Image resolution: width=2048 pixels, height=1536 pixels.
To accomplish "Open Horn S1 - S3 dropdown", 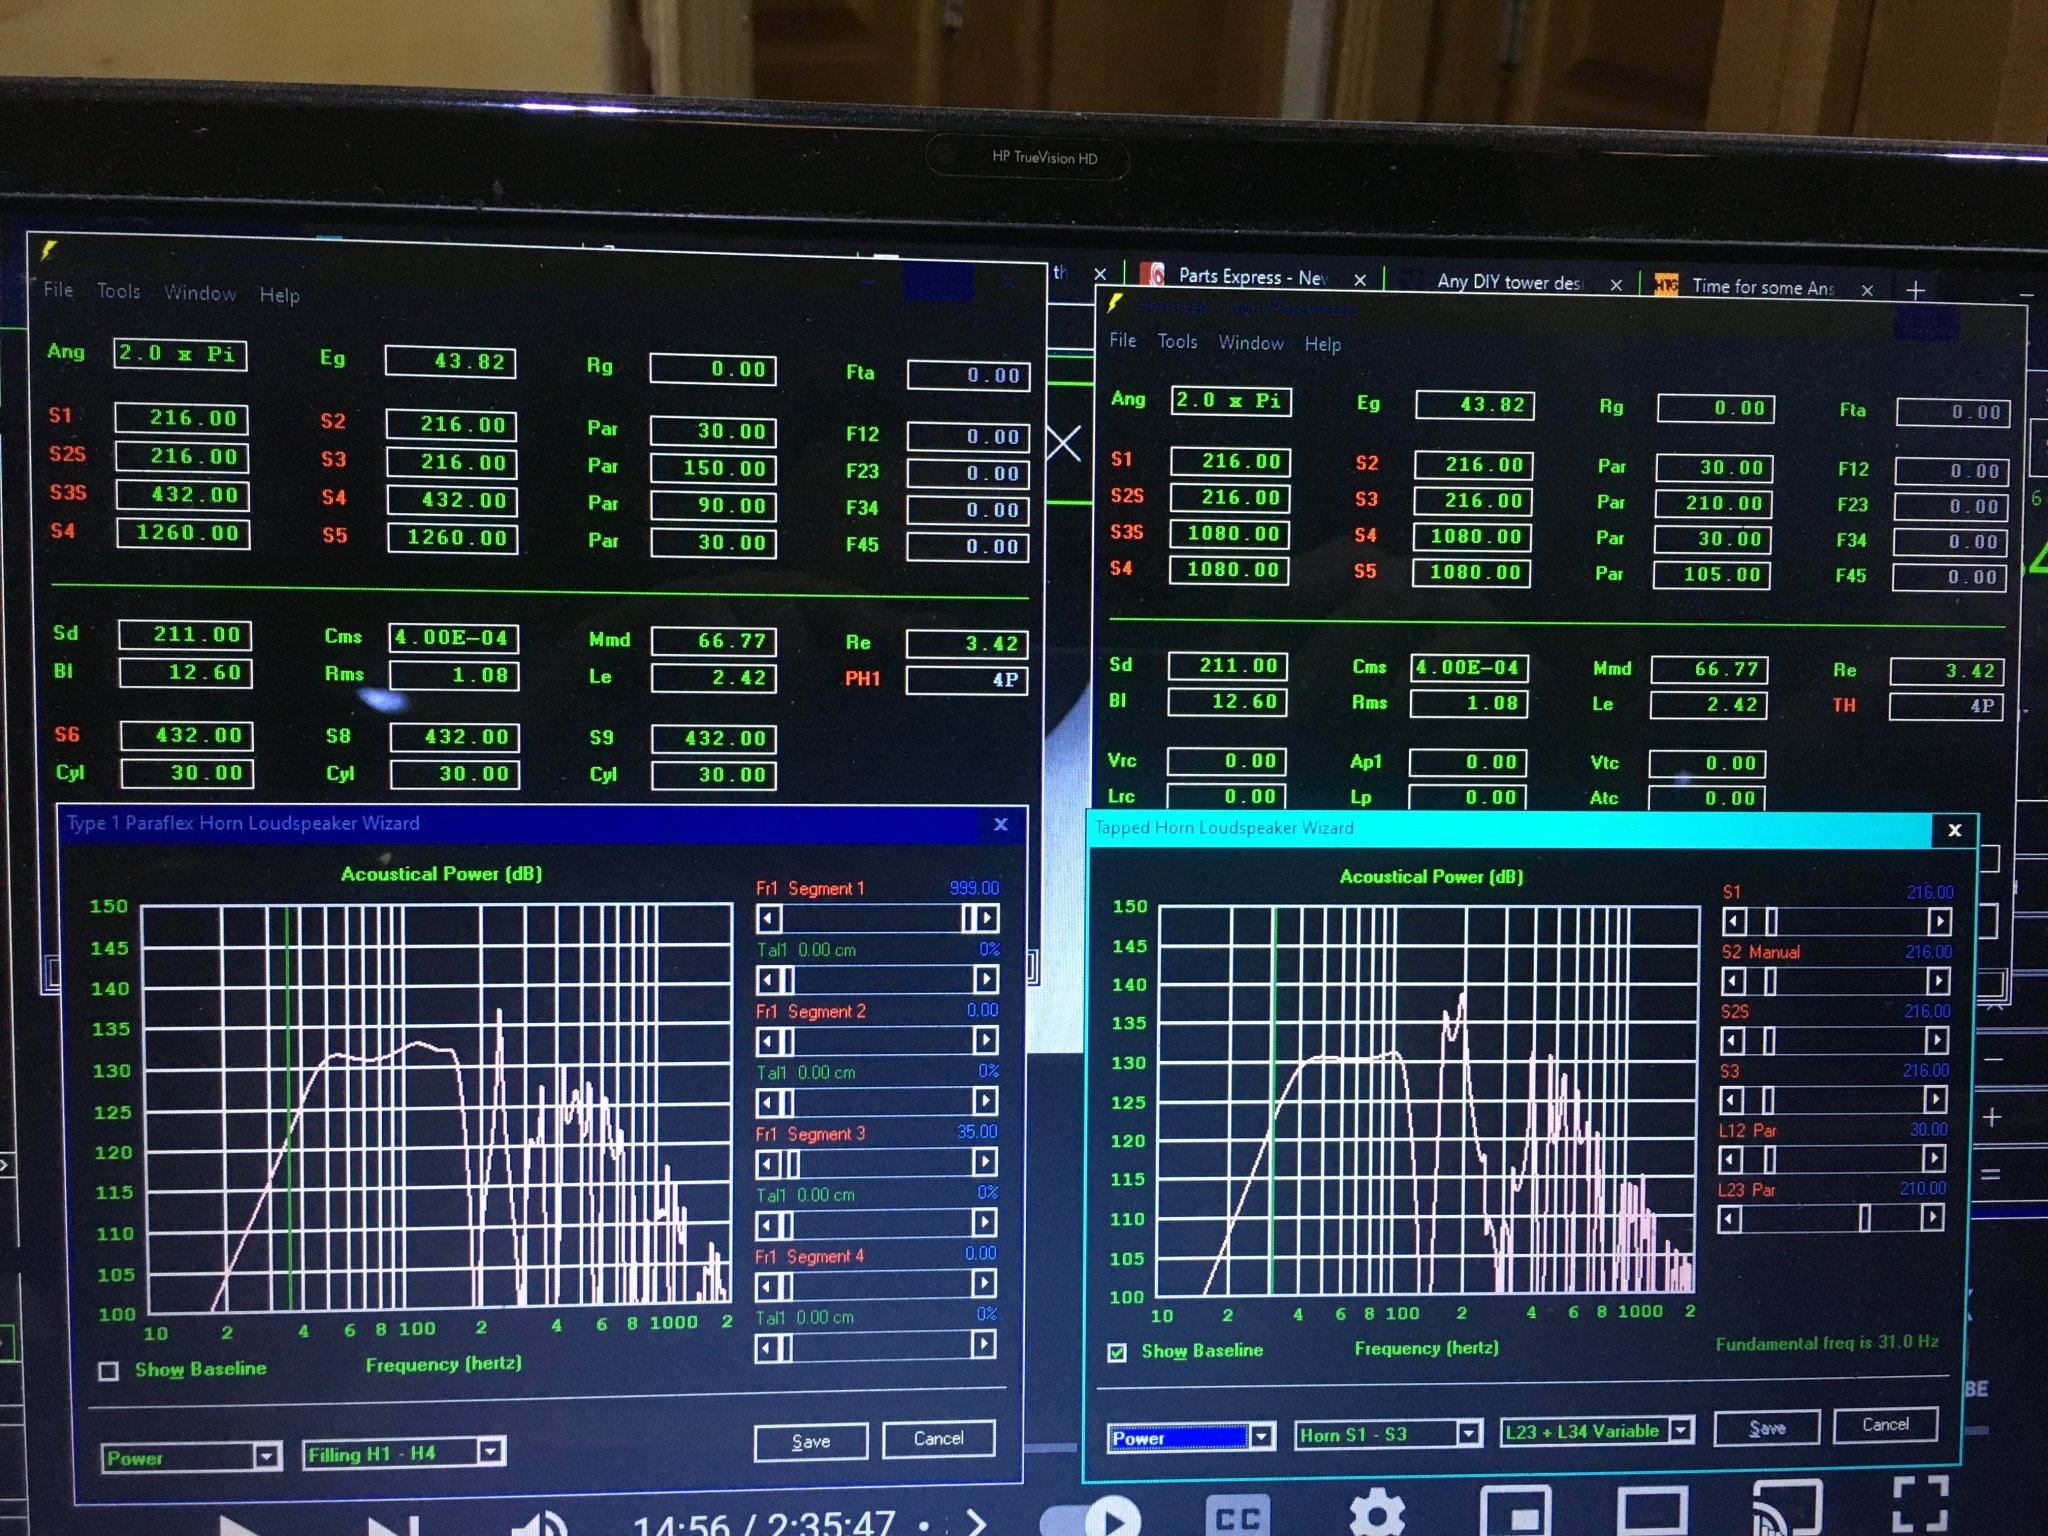I will (x=1388, y=1434).
